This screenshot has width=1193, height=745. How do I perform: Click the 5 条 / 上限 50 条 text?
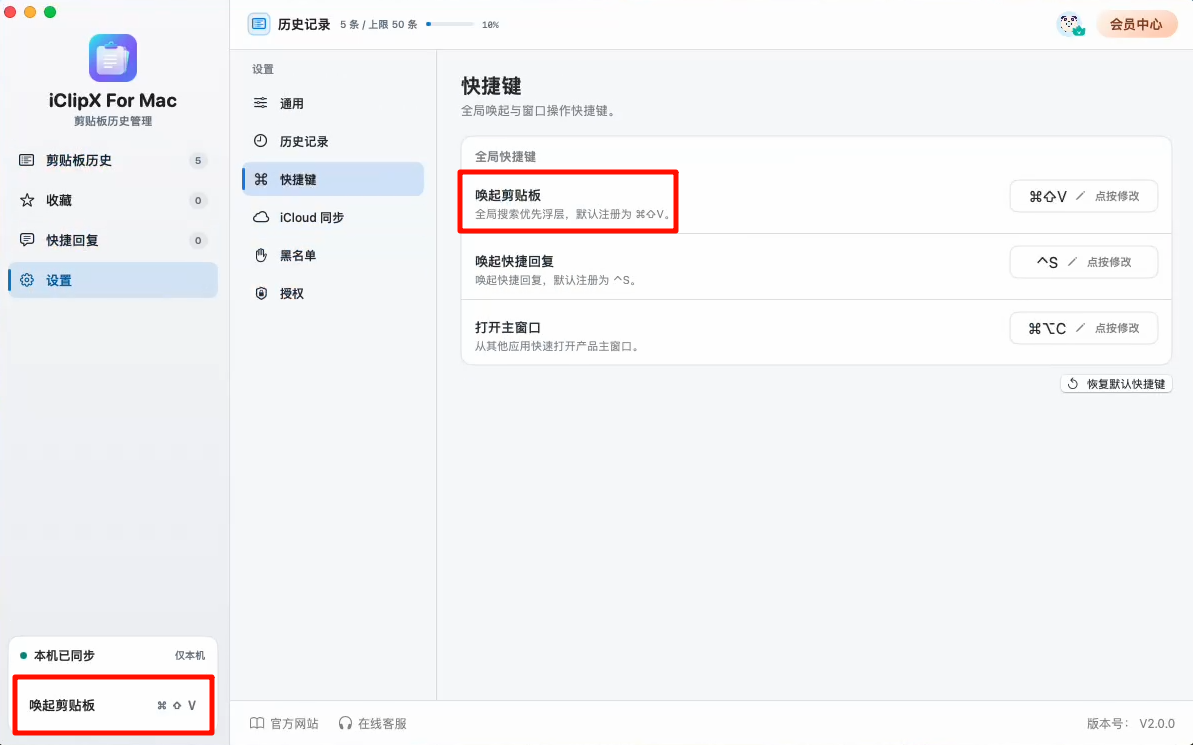tap(378, 24)
